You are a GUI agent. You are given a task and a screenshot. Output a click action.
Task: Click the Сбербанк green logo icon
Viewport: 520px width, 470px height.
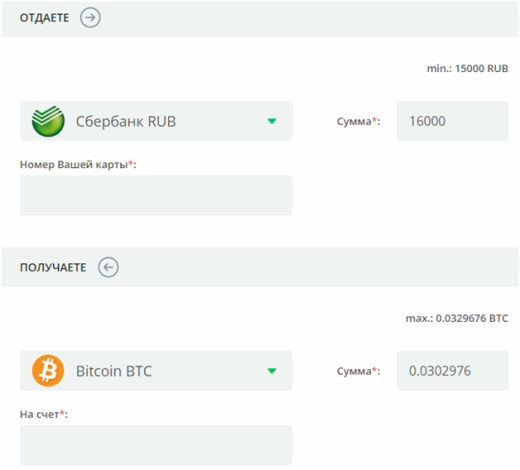(x=48, y=121)
